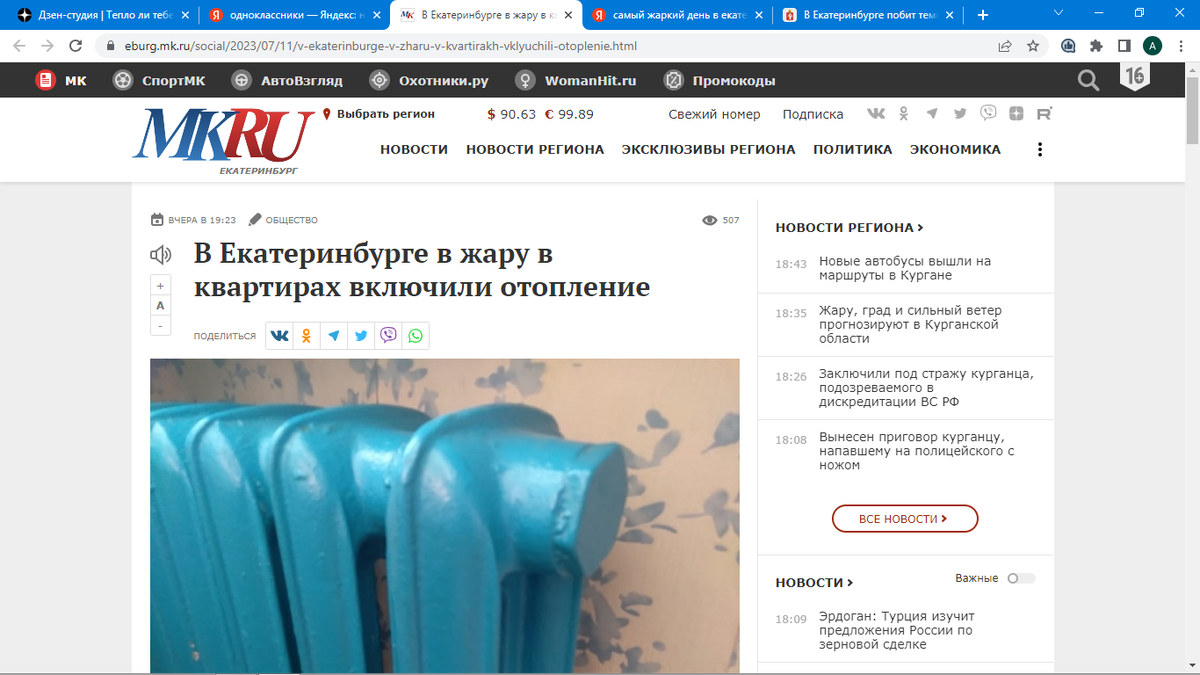1200x675 pixels.
Task: Open the Промокоды link
Action: (x=720, y=81)
